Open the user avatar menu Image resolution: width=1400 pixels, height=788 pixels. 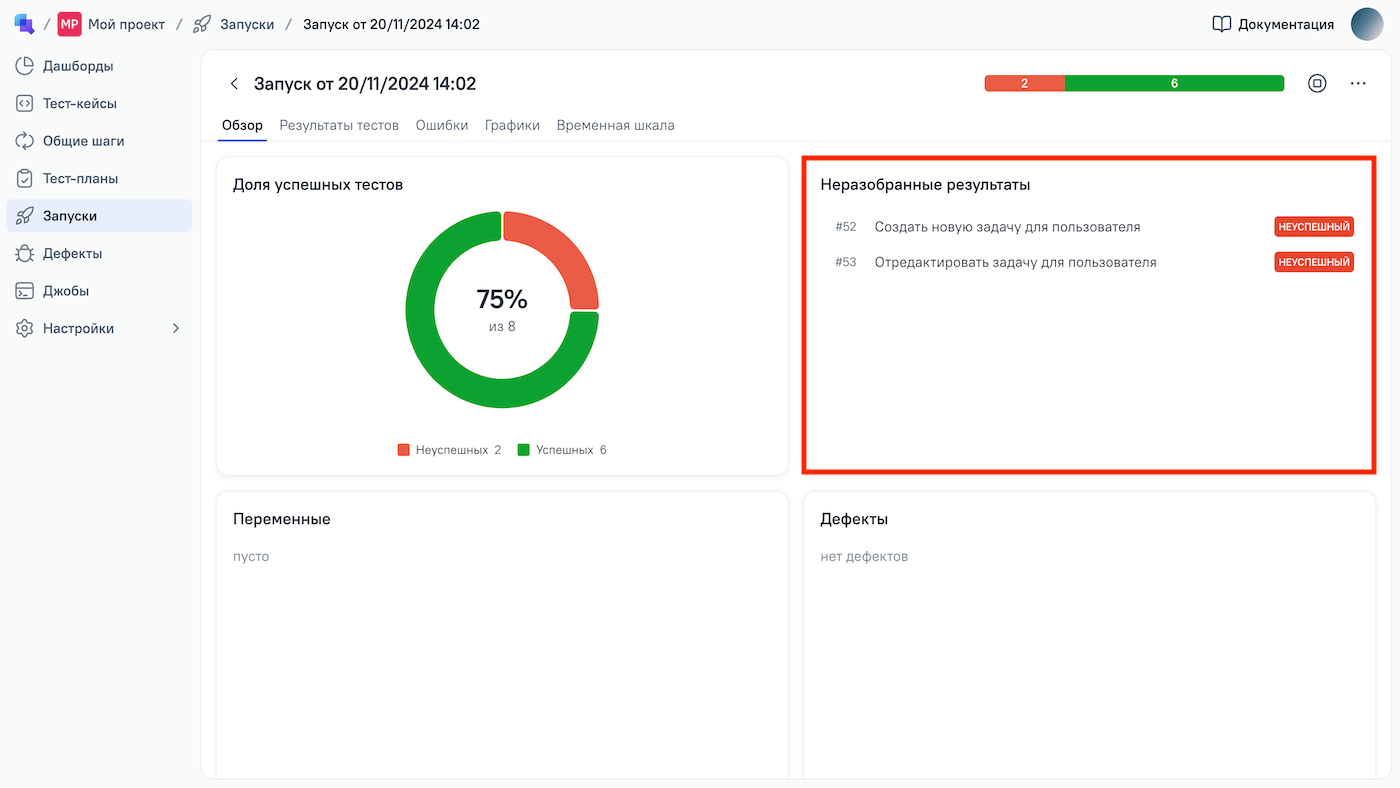click(1366, 24)
